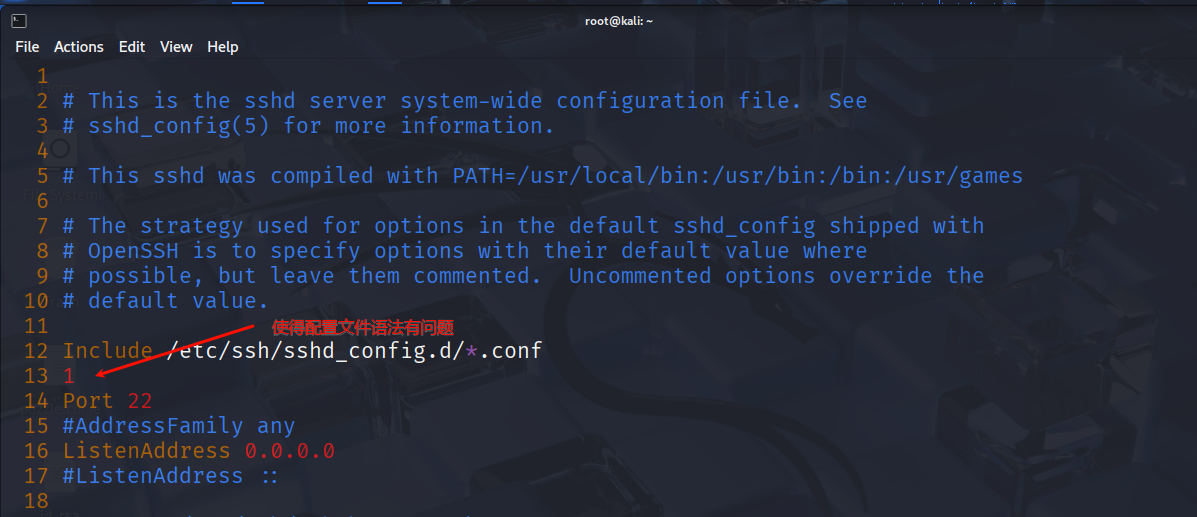Place cursor on the Include keyword
The image size is (1197, 517).
pyautogui.click(x=107, y=351)
